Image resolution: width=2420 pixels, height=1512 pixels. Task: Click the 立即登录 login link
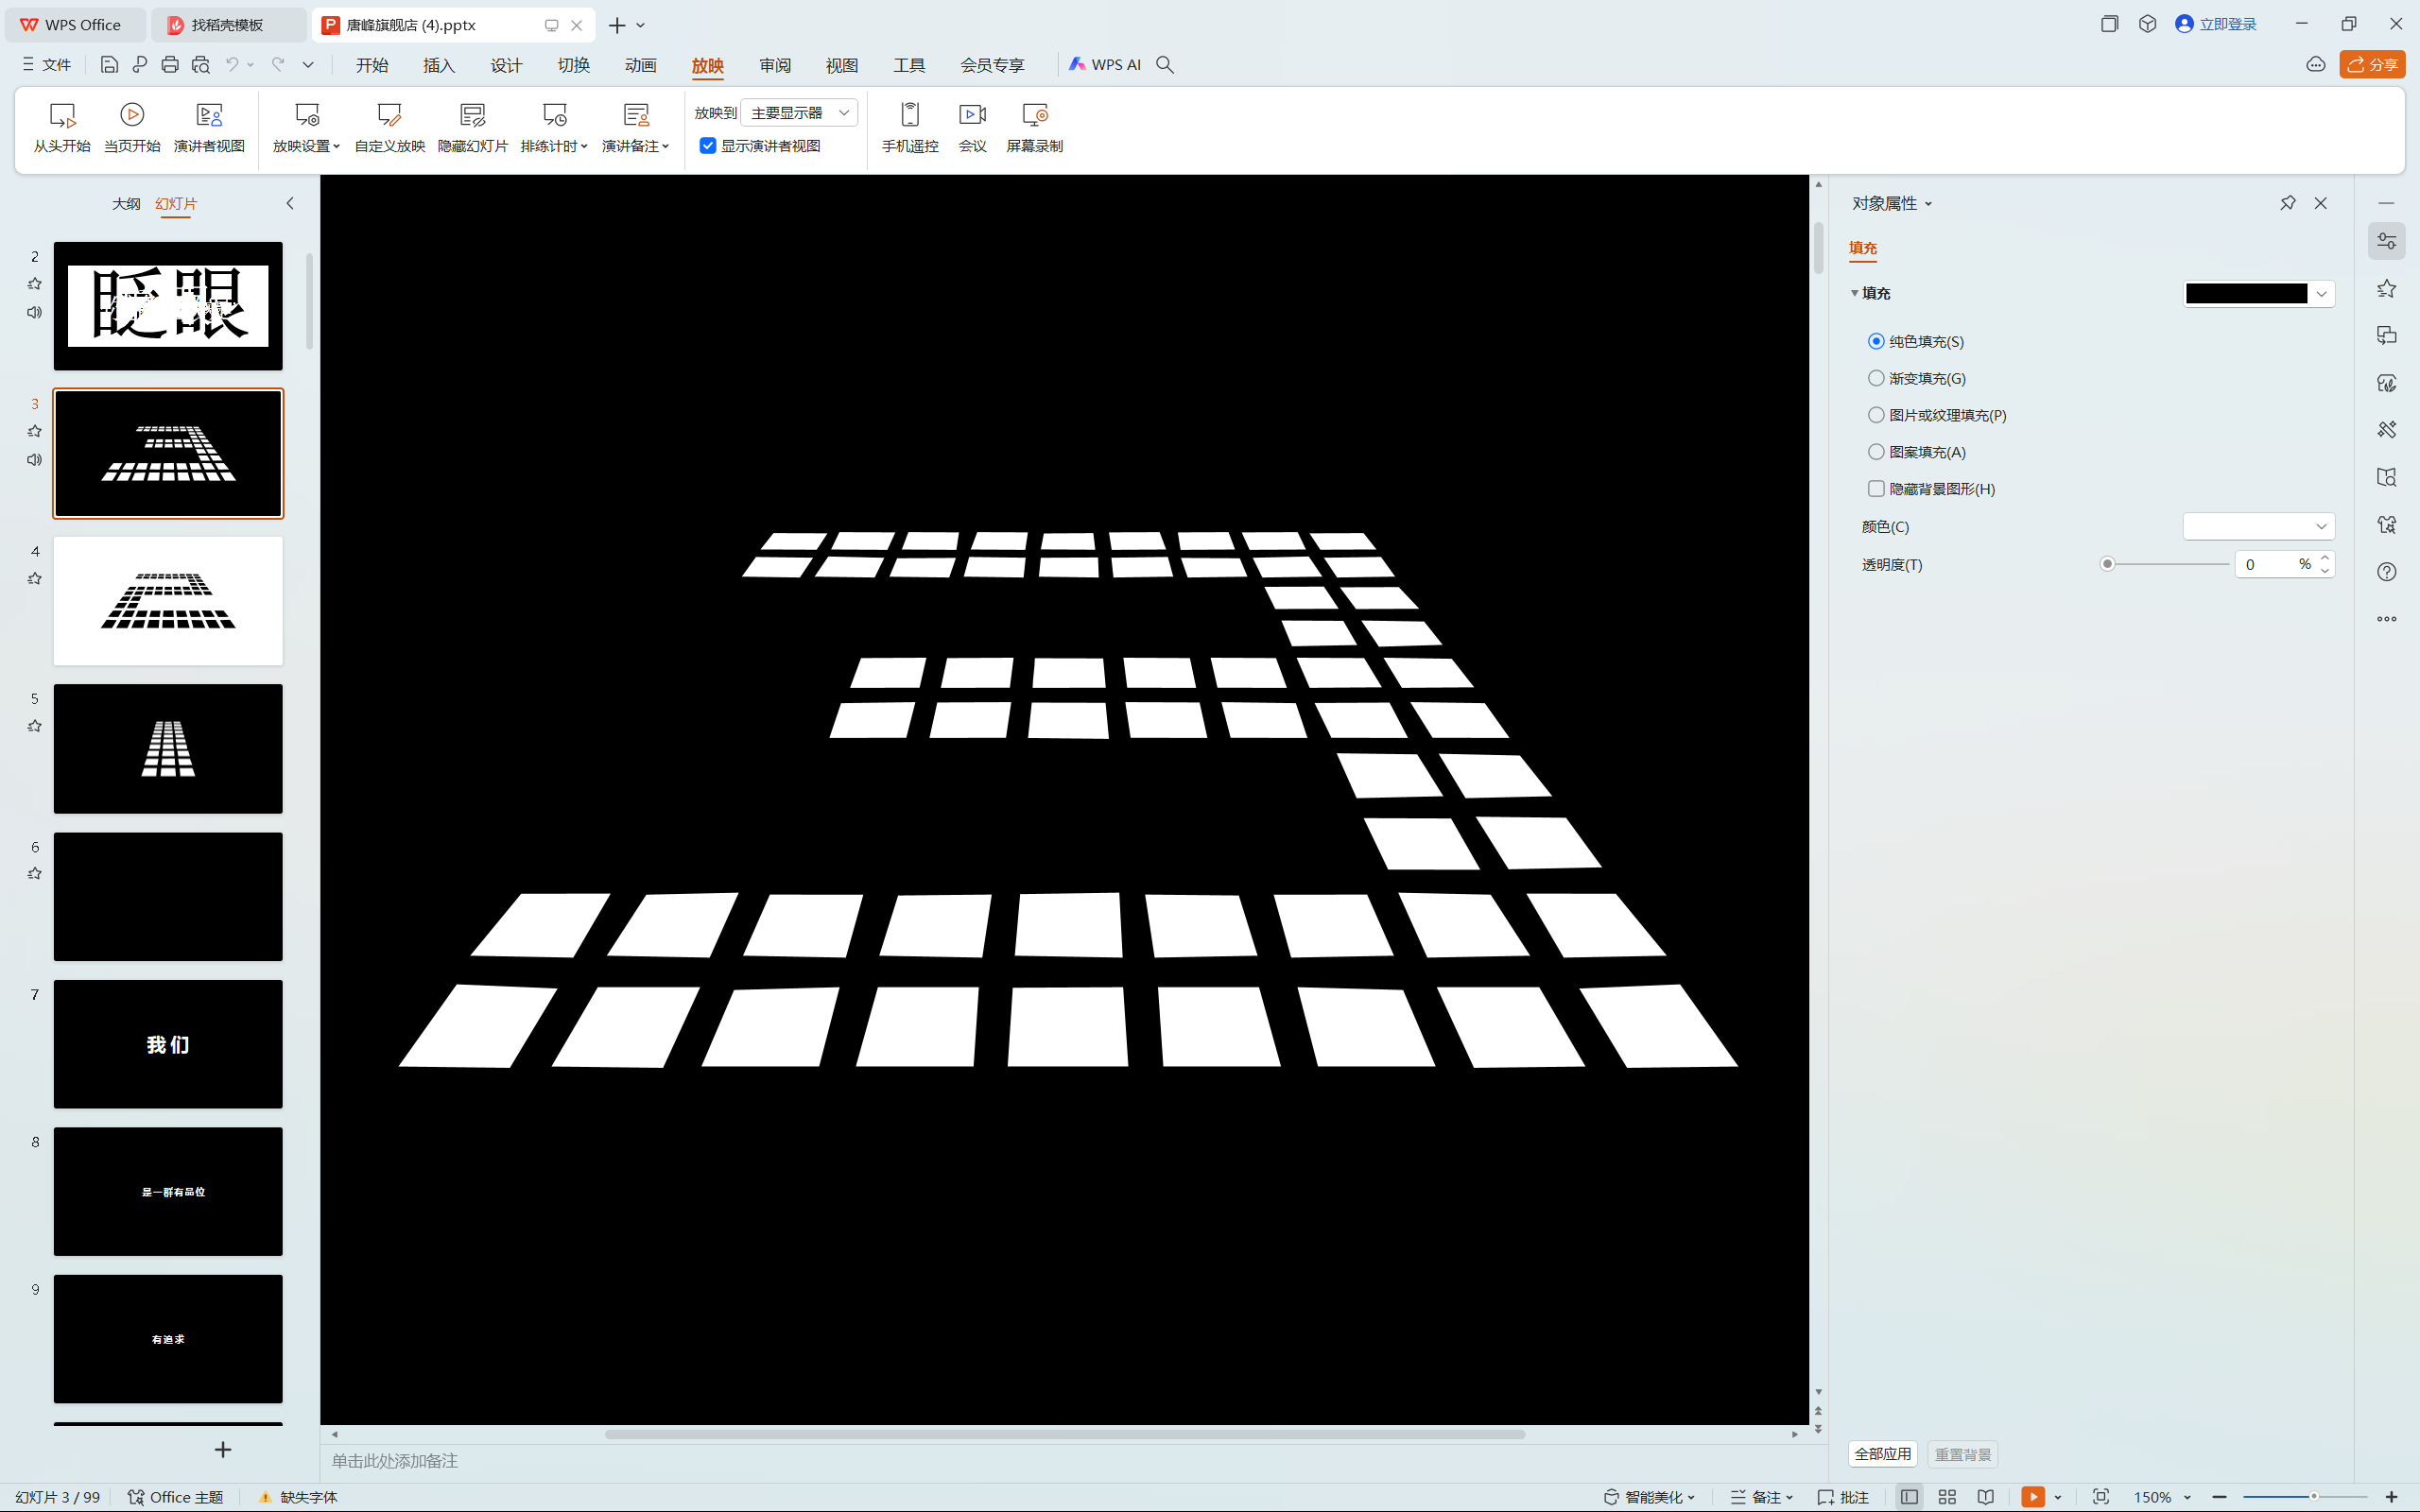click(x=2227, y=24)
